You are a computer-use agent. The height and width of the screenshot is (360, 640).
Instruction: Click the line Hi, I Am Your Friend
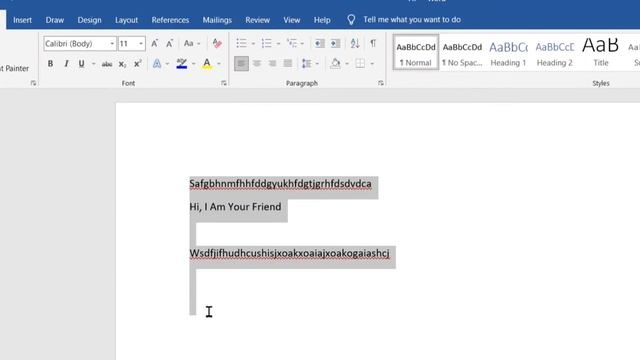(x=235, y=207)
